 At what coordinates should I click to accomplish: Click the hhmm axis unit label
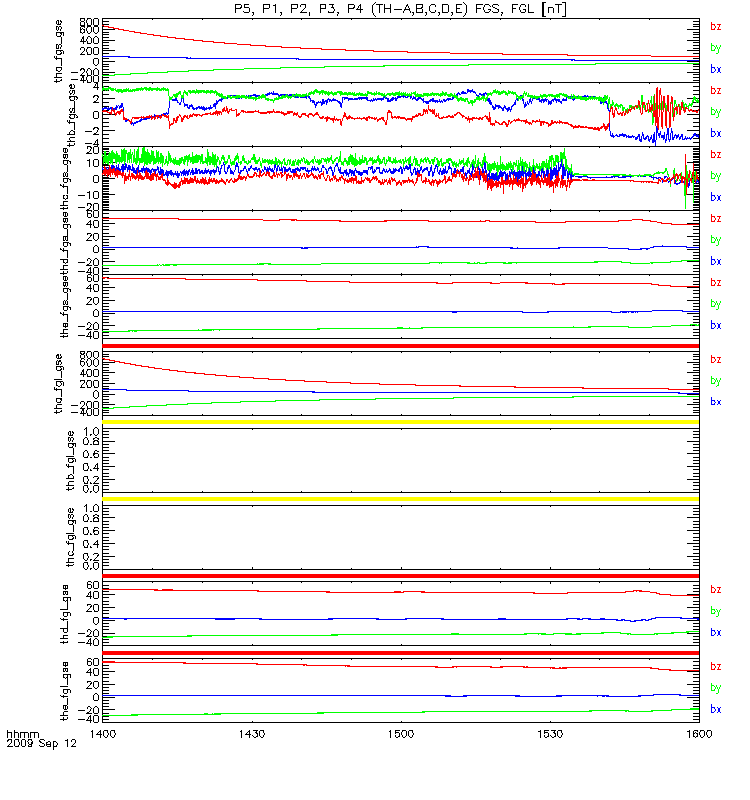[x=22, y=735]
